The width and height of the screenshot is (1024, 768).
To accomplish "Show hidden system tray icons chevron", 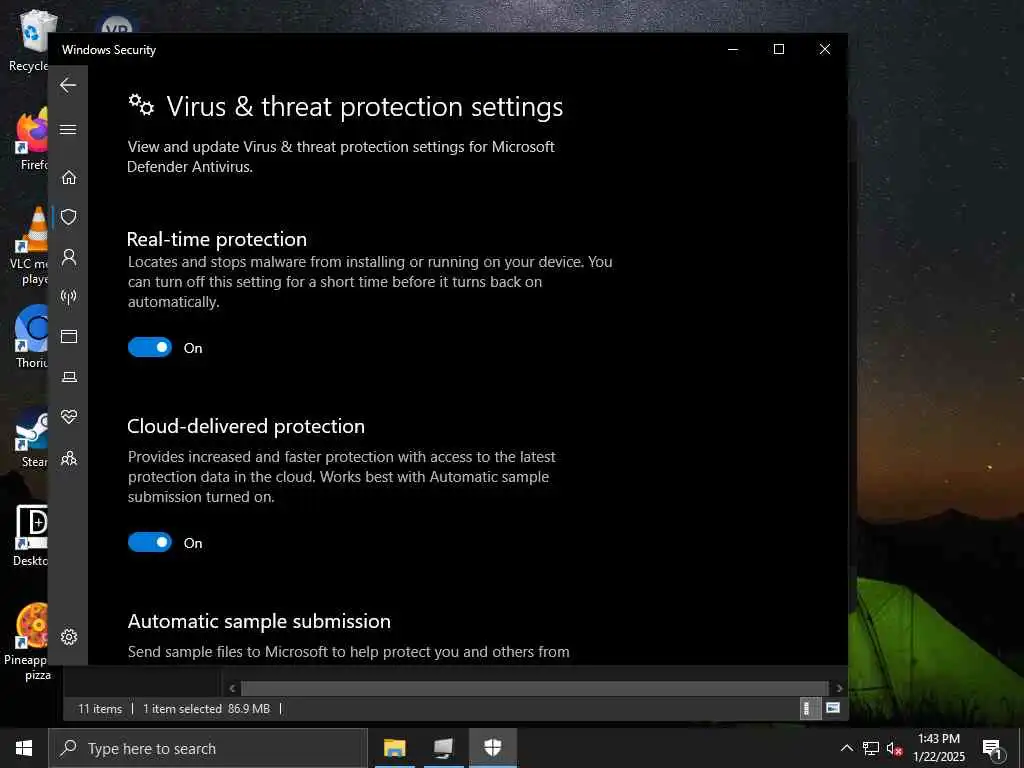I will point(846,748).
